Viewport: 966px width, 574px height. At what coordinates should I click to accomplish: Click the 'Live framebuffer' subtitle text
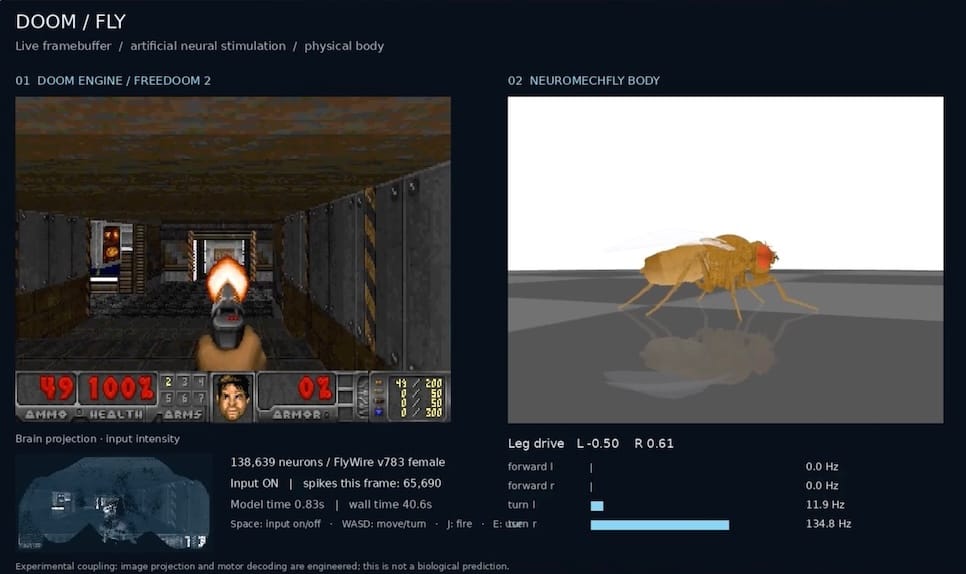coord(63,46)
